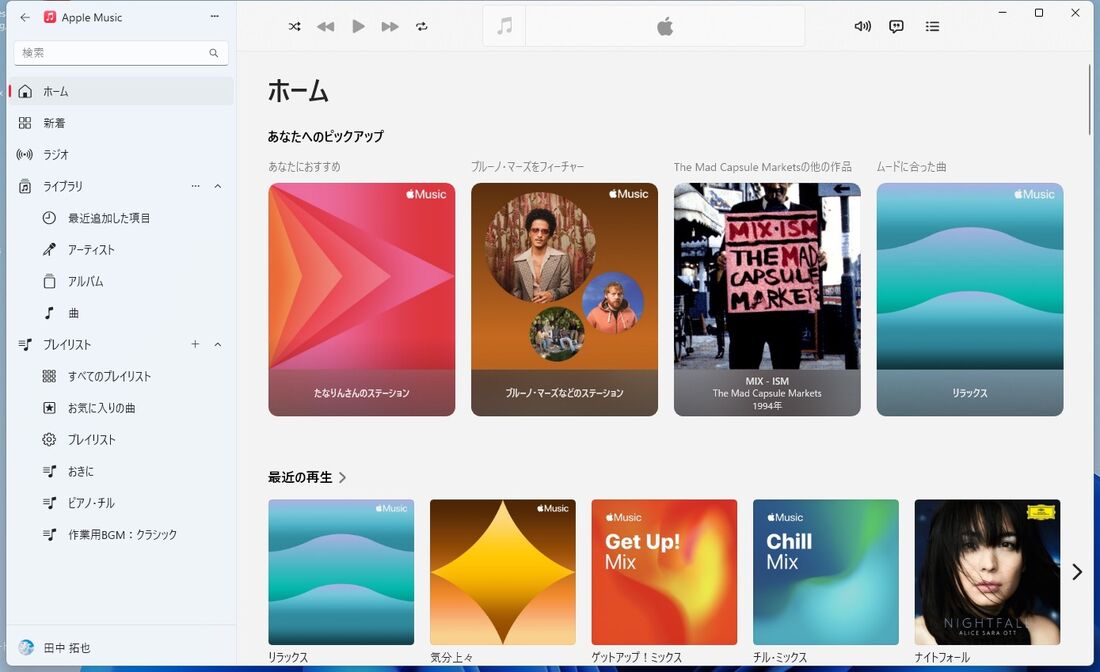This screenshot has height=672, width=1100.
Task: Open ブルーノ・マーズなどのステーション card
Action: 564,300
